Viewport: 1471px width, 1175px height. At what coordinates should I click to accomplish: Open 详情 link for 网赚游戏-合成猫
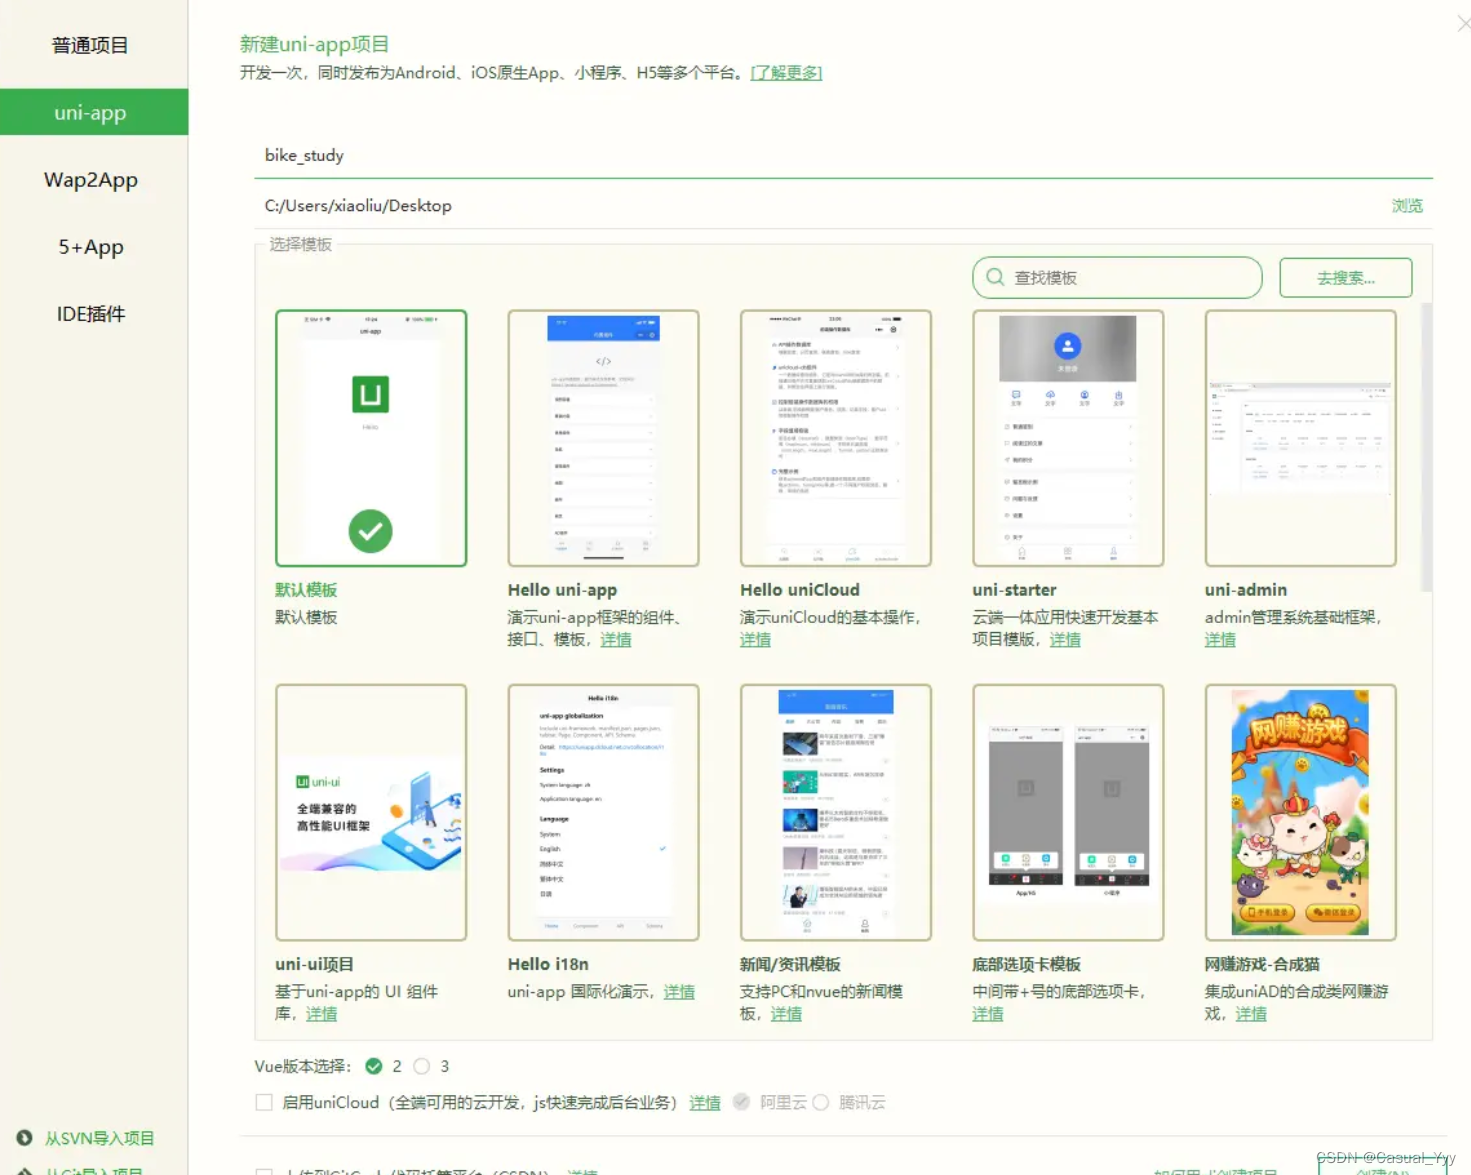[x=1251, y=1014]
